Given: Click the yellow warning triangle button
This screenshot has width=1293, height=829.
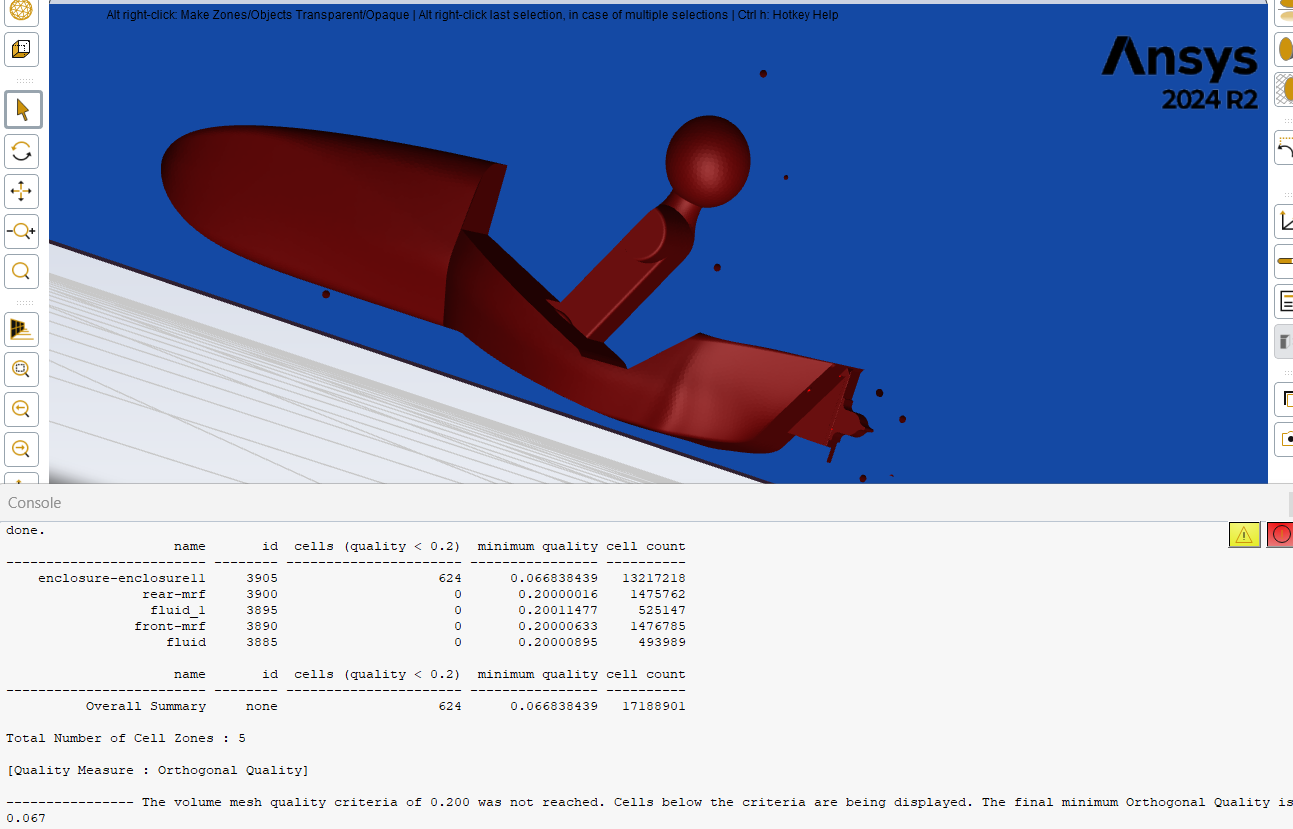Looking at the screenshot, I should point(1244,535).
